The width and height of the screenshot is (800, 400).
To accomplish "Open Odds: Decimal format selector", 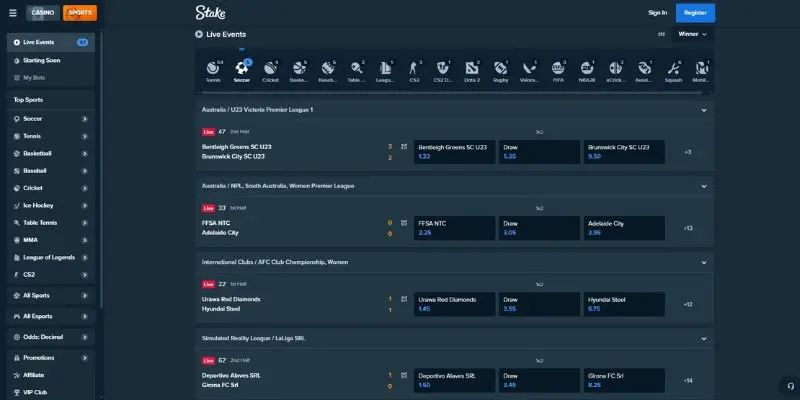I will 51,337.
